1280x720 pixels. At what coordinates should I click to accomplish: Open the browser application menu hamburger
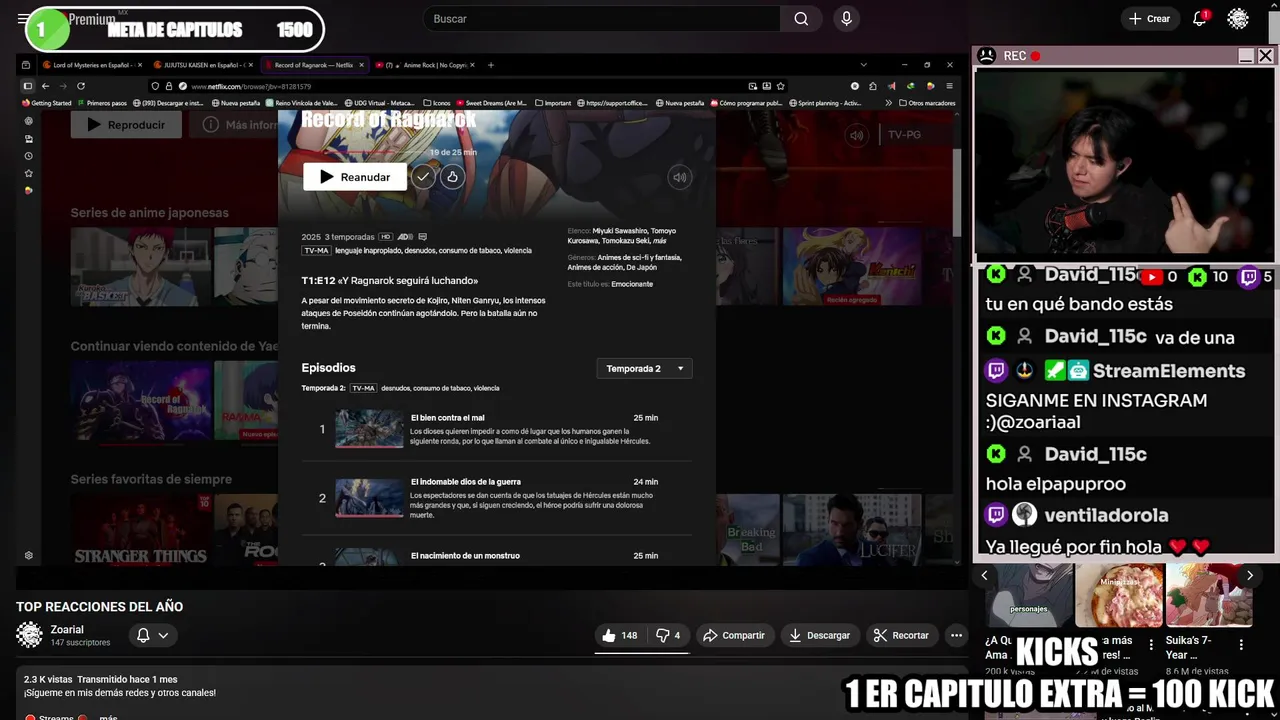(x=949, y=86)
